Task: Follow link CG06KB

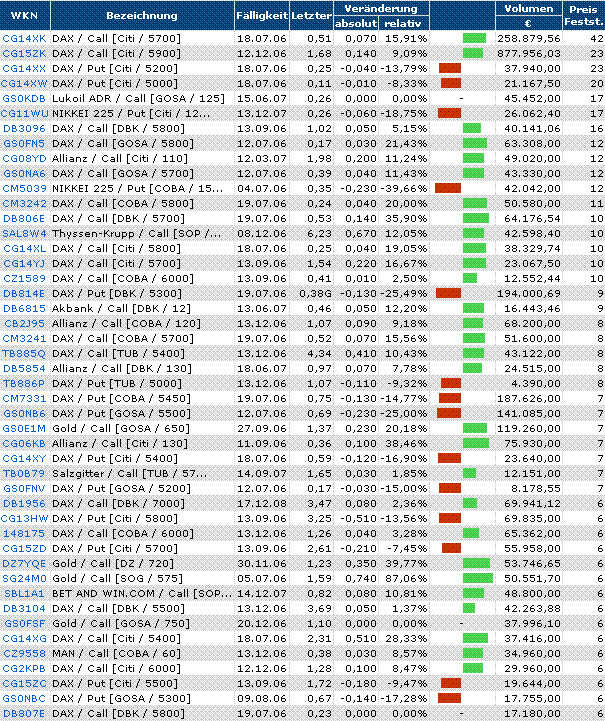Action: coord(24,444)
